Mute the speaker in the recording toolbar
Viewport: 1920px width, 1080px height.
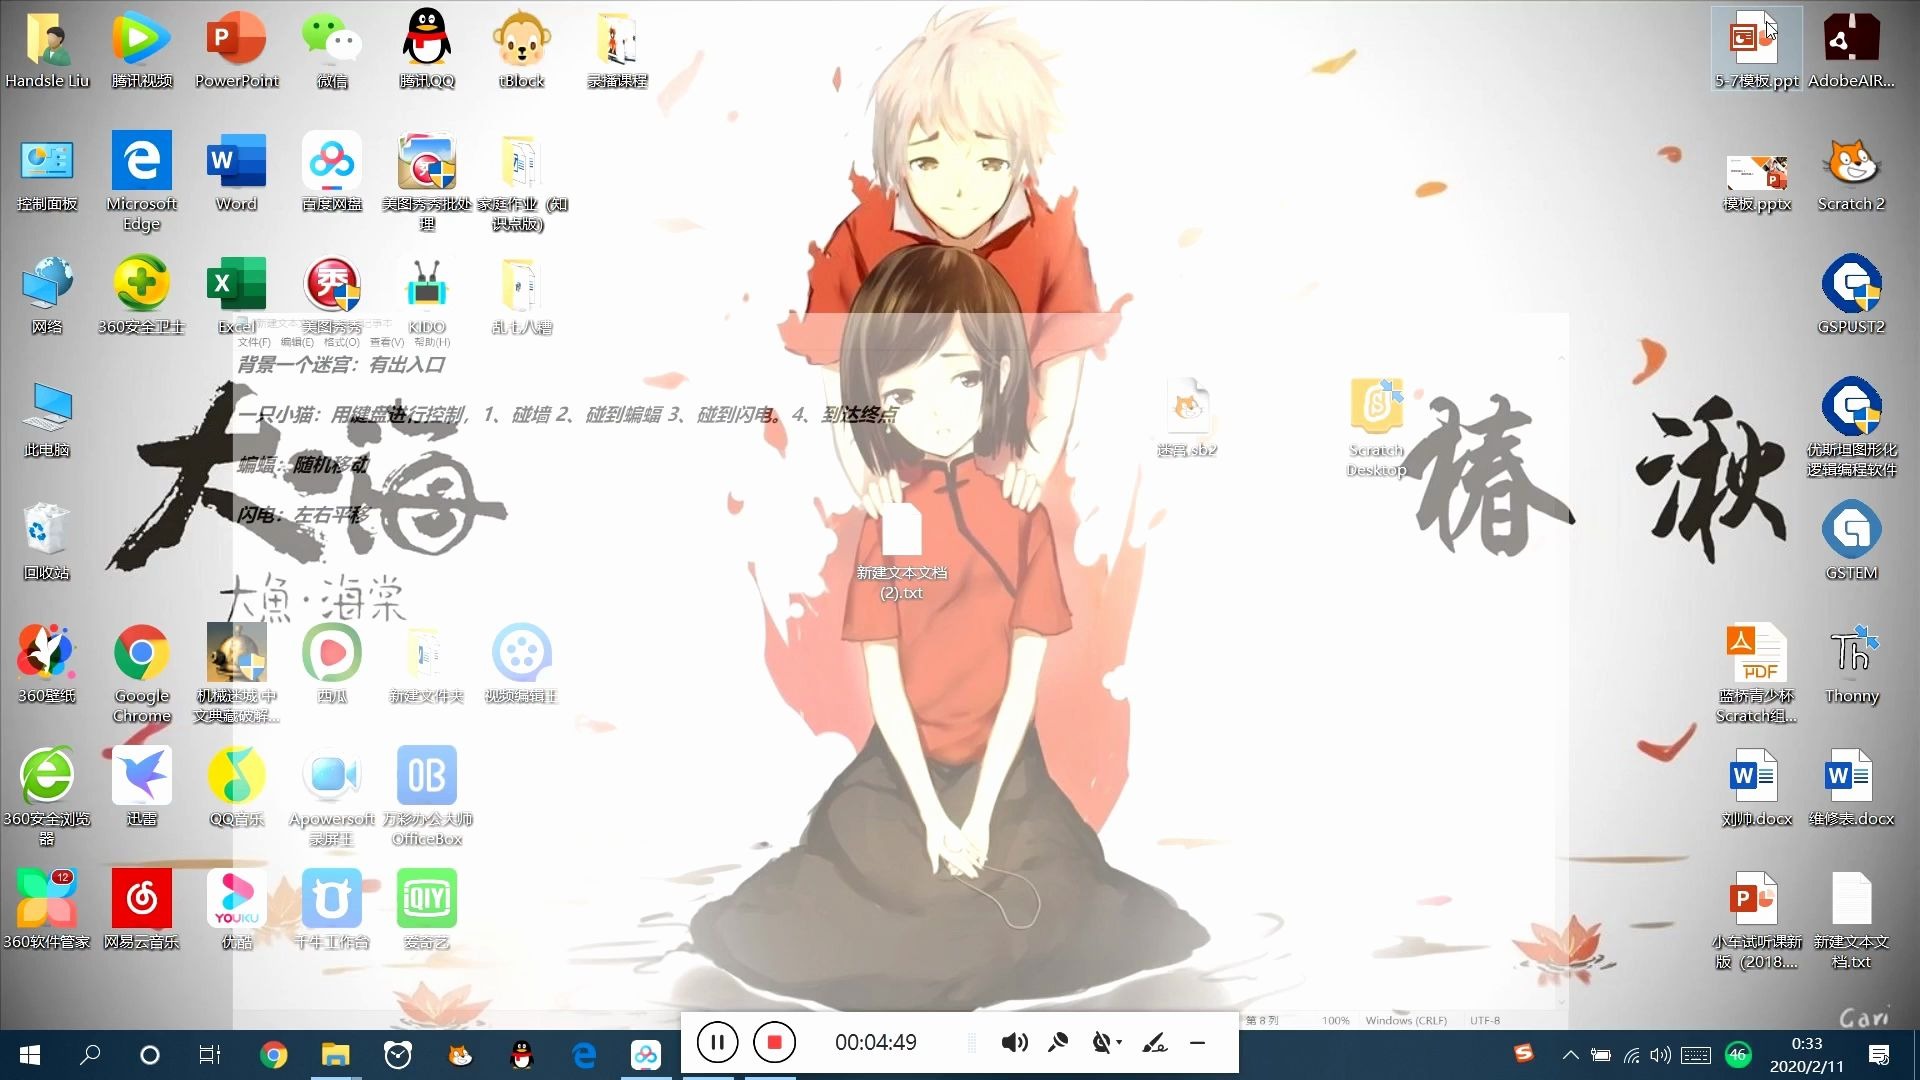[x=1014, y=1042]
